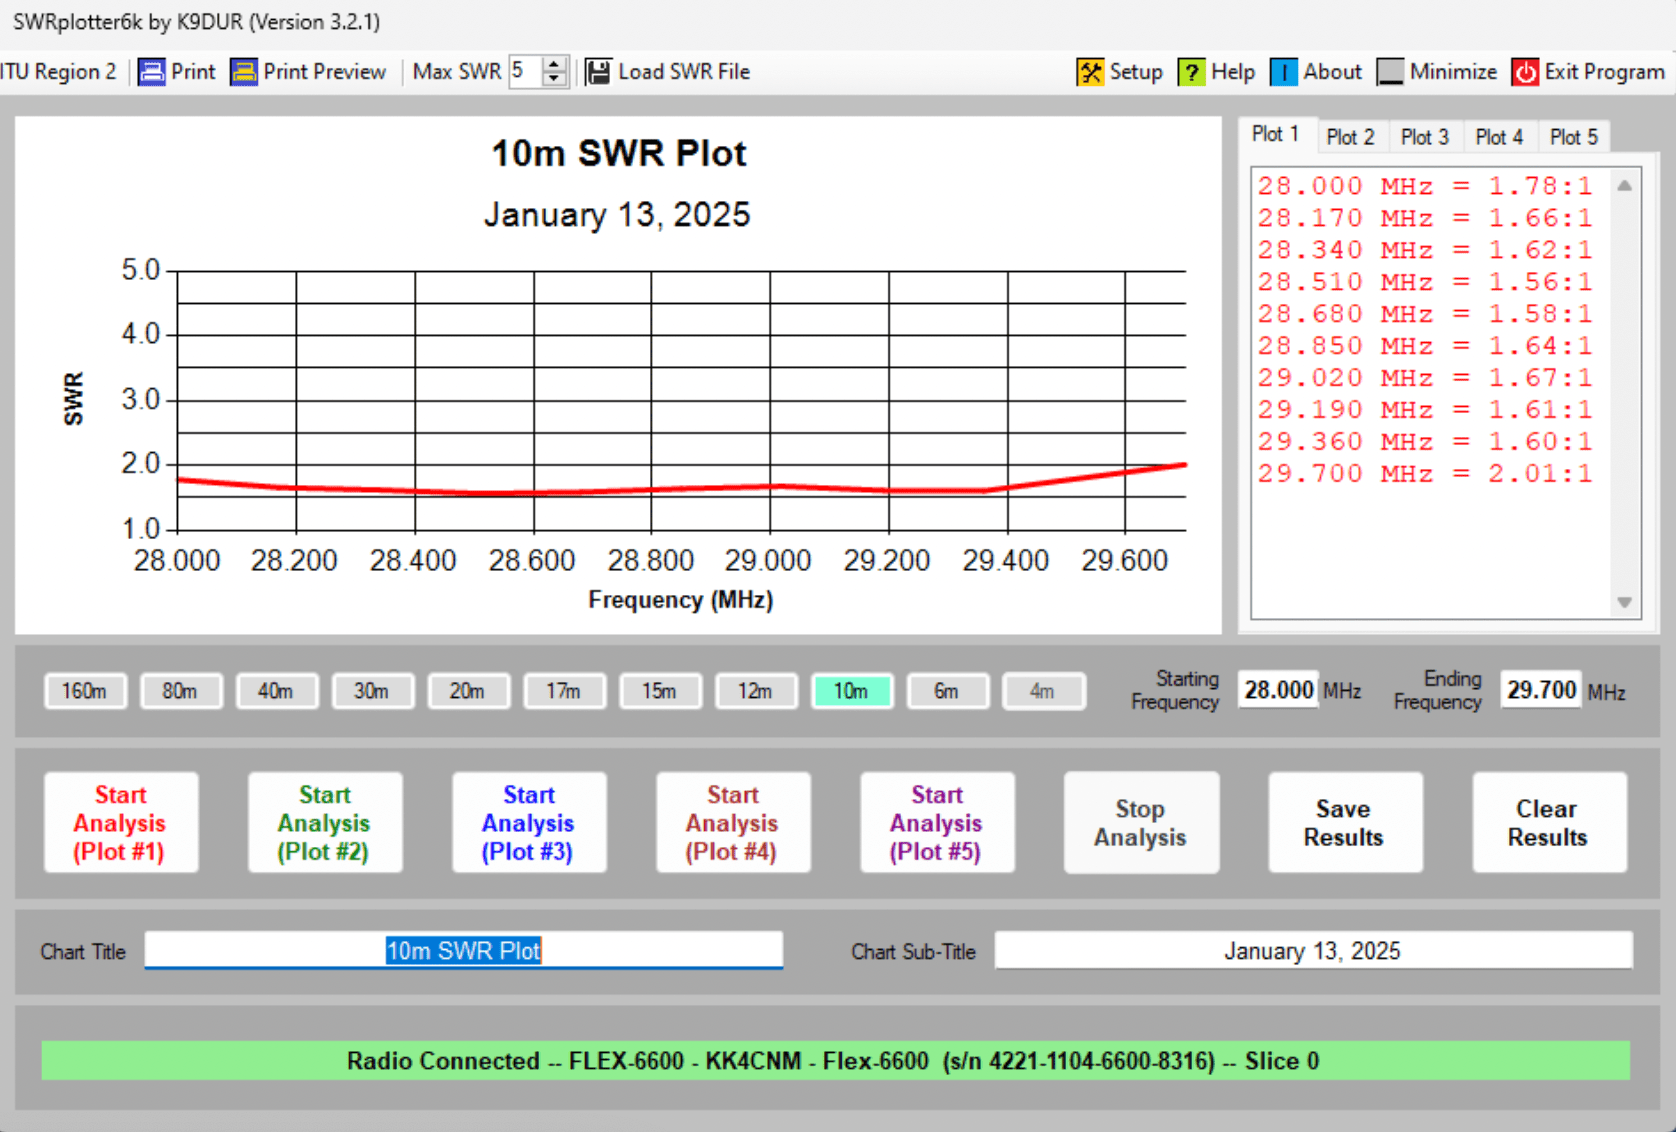Click the Exit Program power icon
The image size is (1676, 1132).
point(1525,72)
